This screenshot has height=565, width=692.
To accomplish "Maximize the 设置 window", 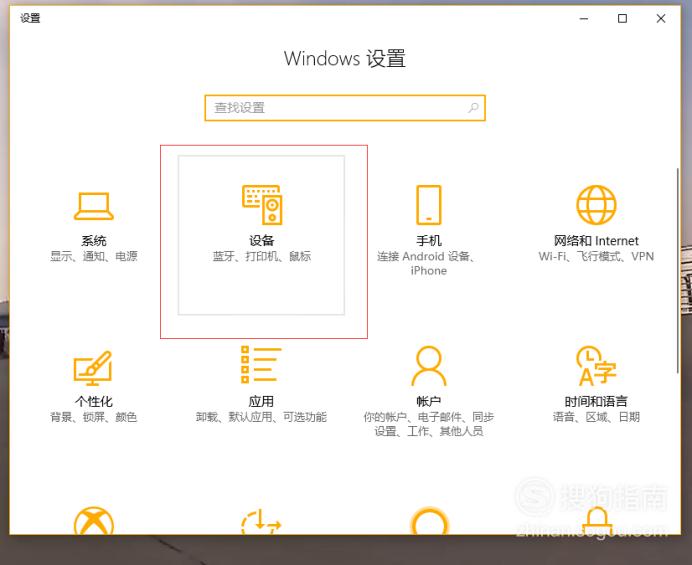I will pyautogui.click(x=622, y=19).
